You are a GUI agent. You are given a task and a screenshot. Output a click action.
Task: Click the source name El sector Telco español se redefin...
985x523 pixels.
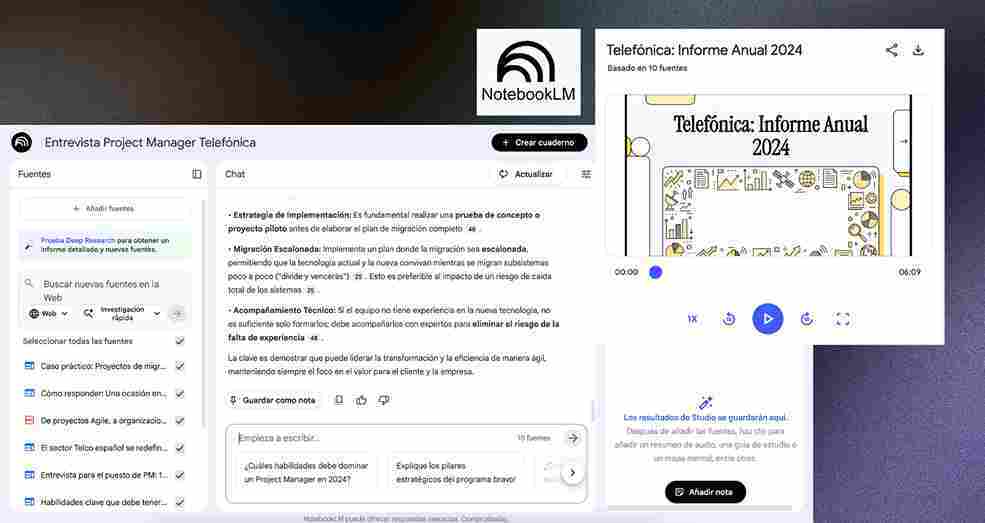[104, 448]
